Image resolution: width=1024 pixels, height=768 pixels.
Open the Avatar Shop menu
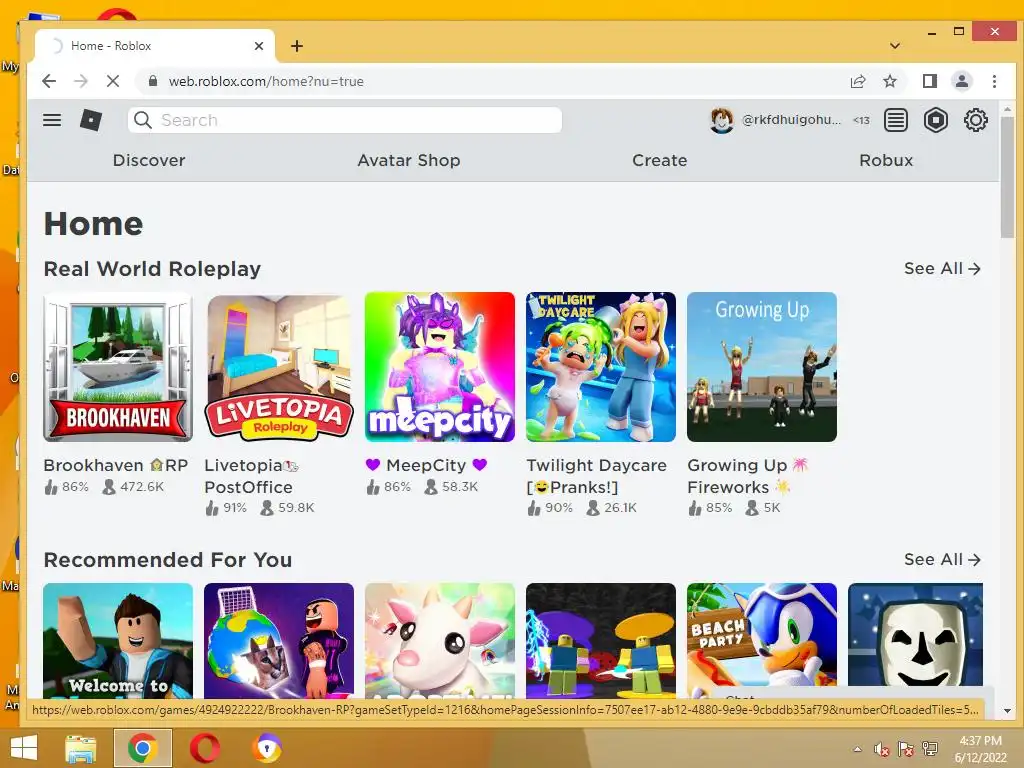click(409, 160)
